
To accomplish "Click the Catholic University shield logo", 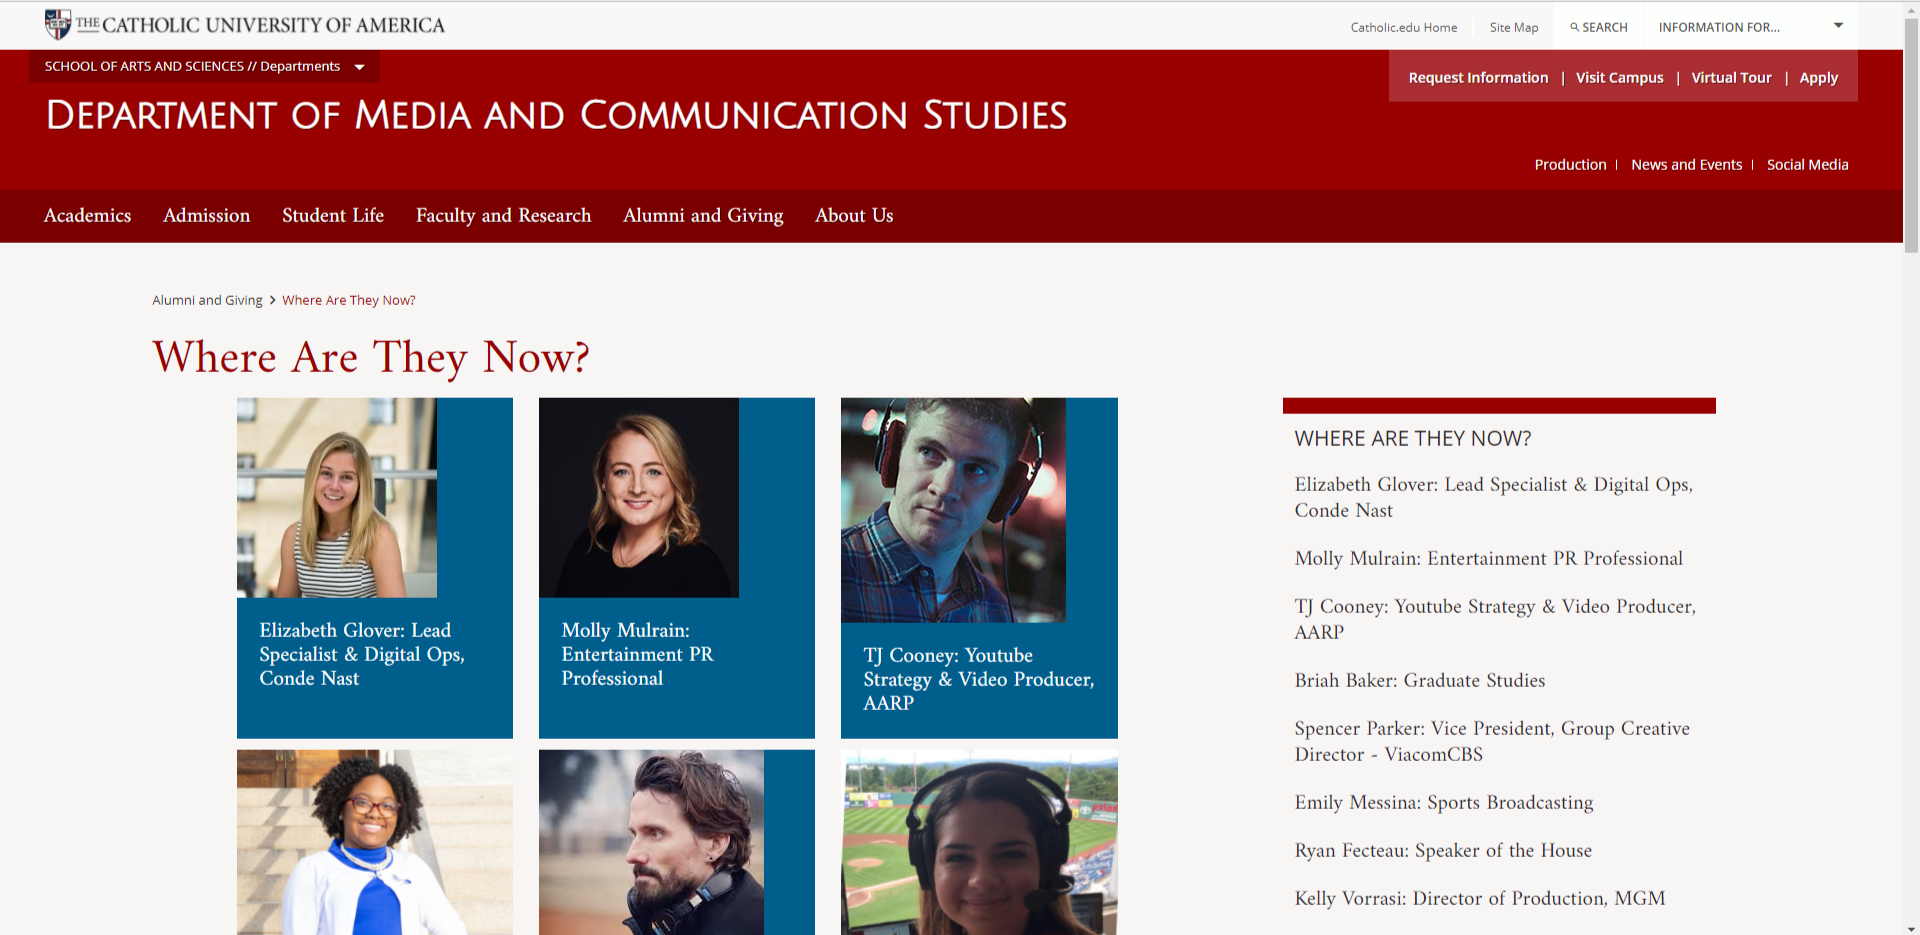I will [58, 24].
